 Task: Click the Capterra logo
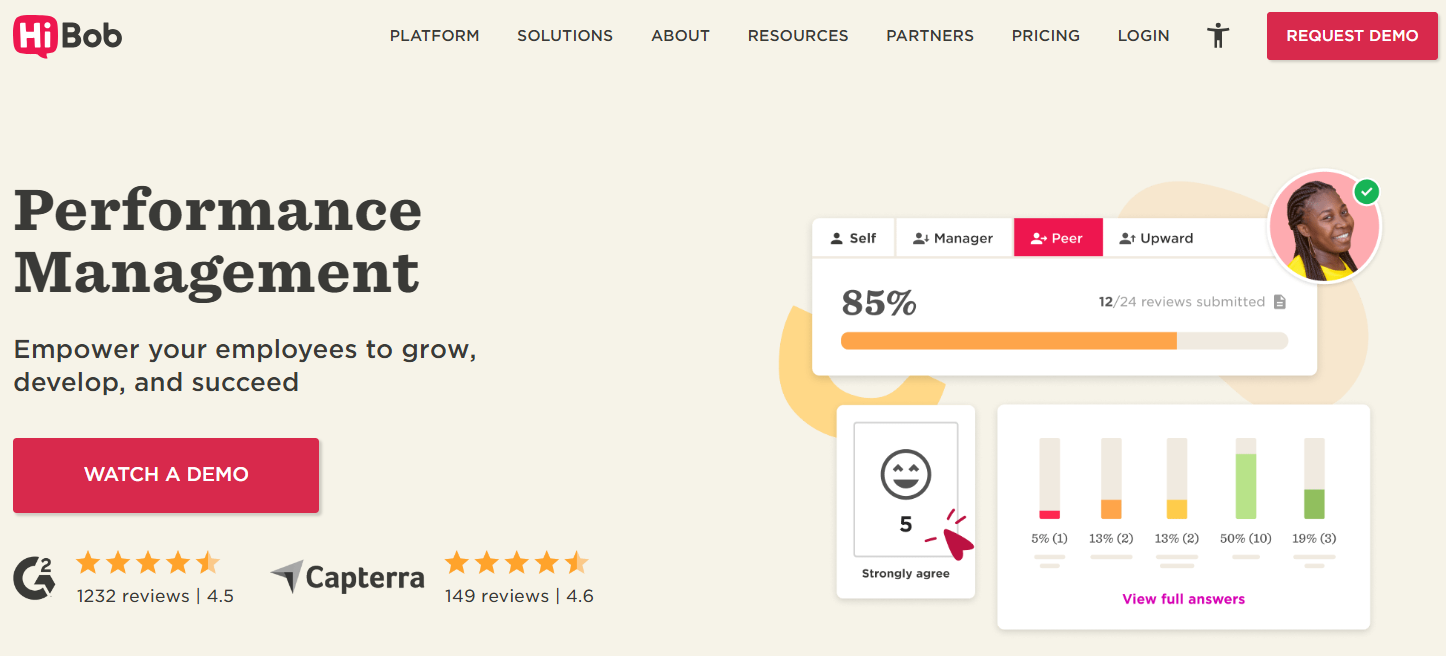(x=346, y=577)
